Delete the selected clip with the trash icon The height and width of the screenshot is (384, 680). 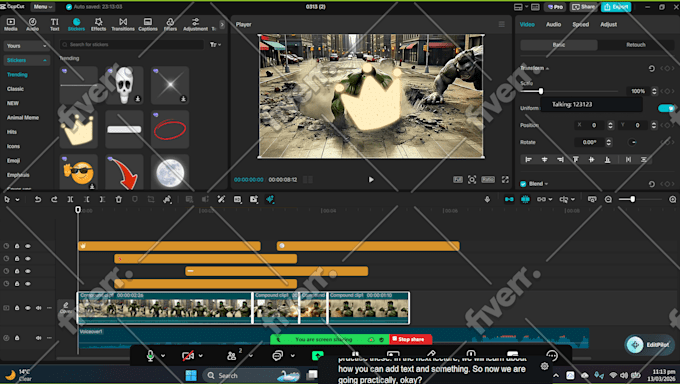tap(118, 200)
